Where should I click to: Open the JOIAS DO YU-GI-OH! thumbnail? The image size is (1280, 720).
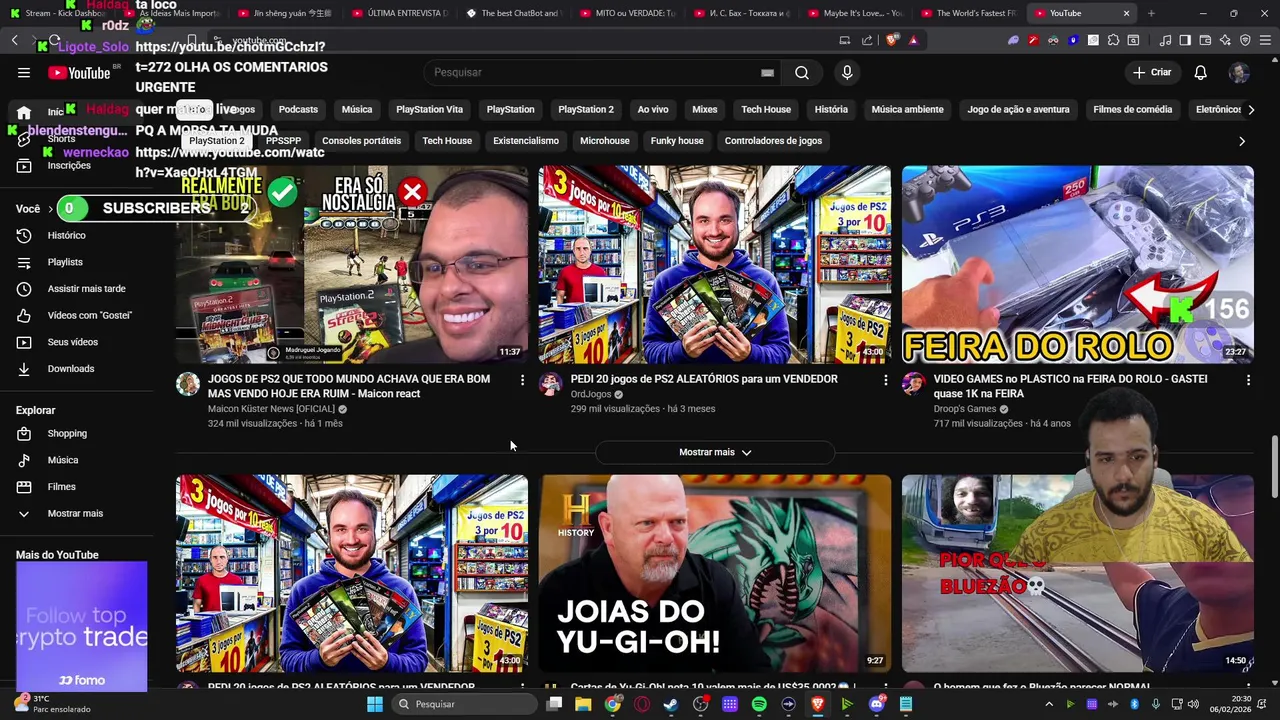[x=715, y=573]
